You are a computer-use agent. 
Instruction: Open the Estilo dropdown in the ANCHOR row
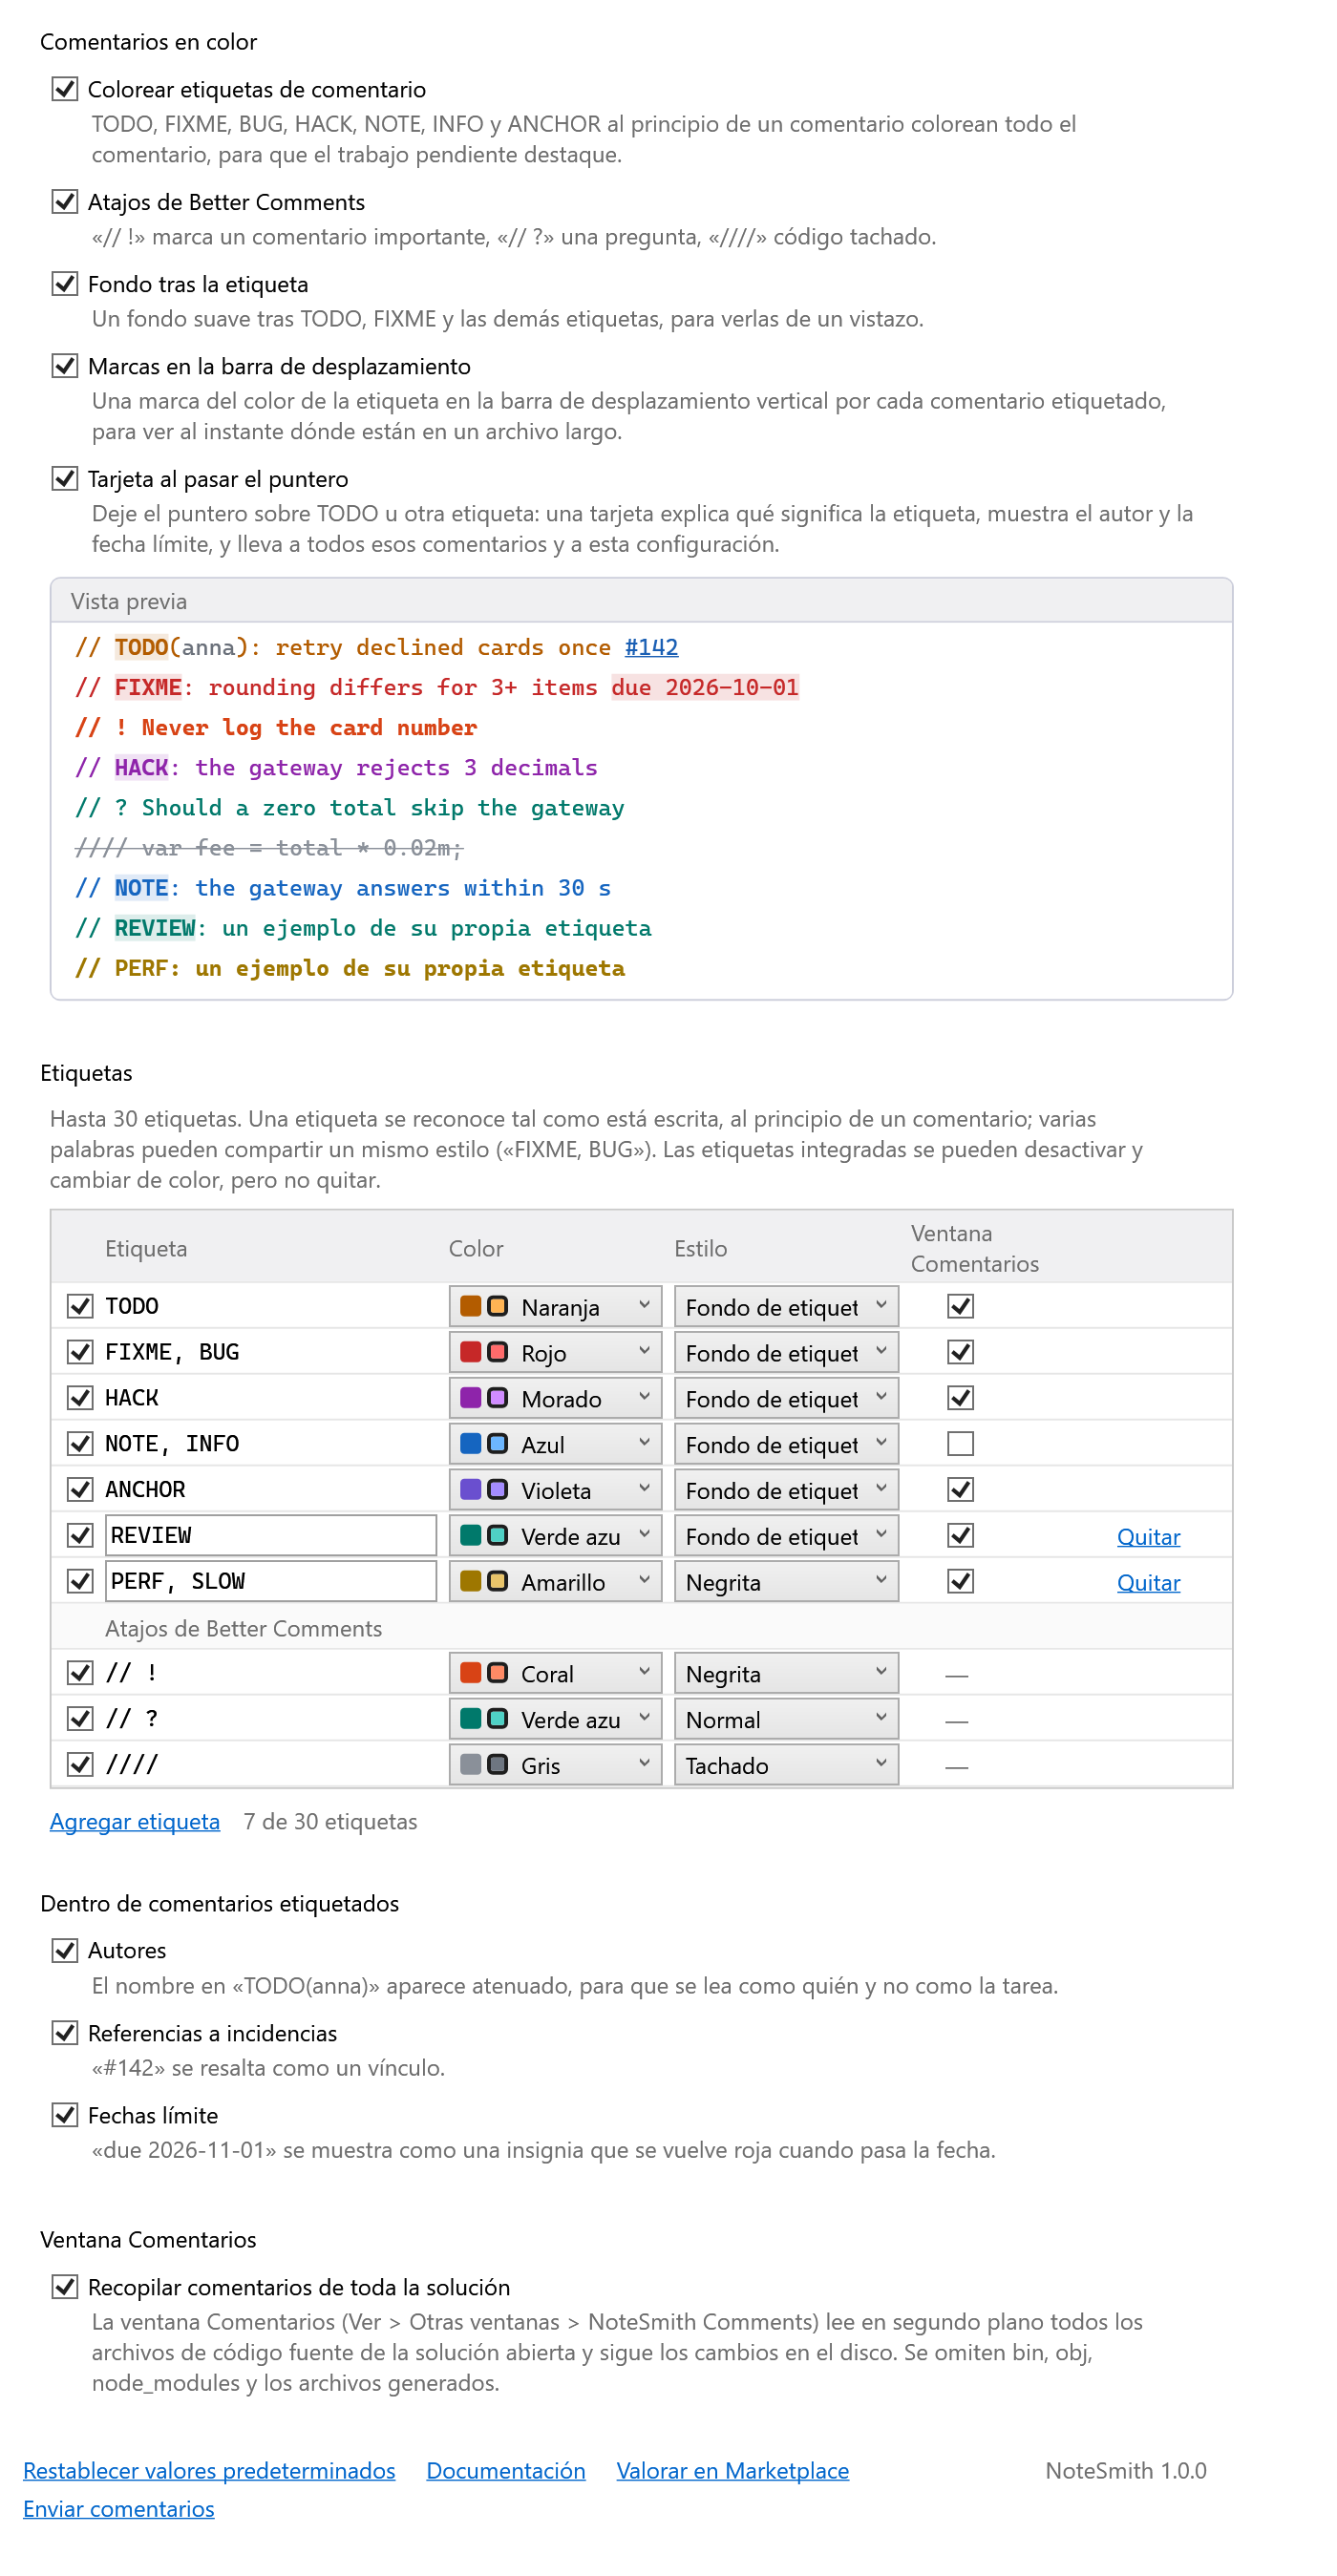pyautogui.click(x=786, y=1491)
